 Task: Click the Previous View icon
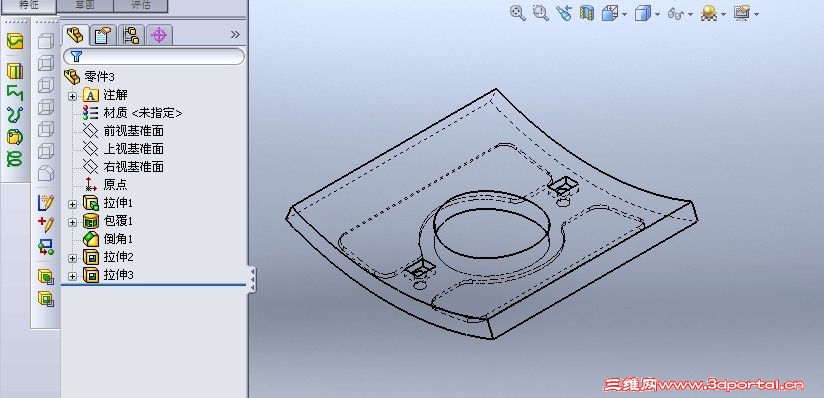point(564,13)
